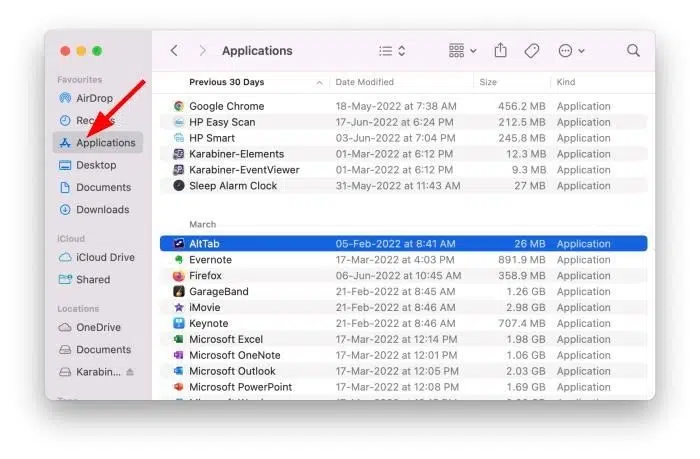Select the Sleep Alarm Clock name text
This screenshot has width=700, height=459.
click(x=233, y=186)
